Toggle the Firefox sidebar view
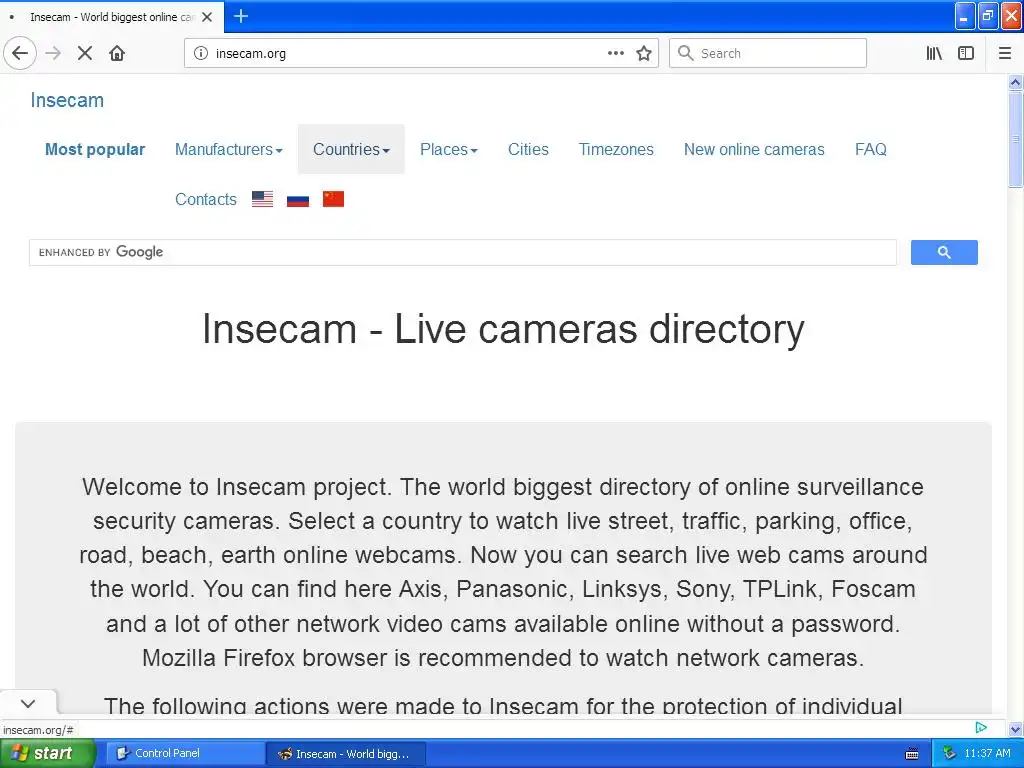This screenshot has height=768, width=1024. coord(966,54)
